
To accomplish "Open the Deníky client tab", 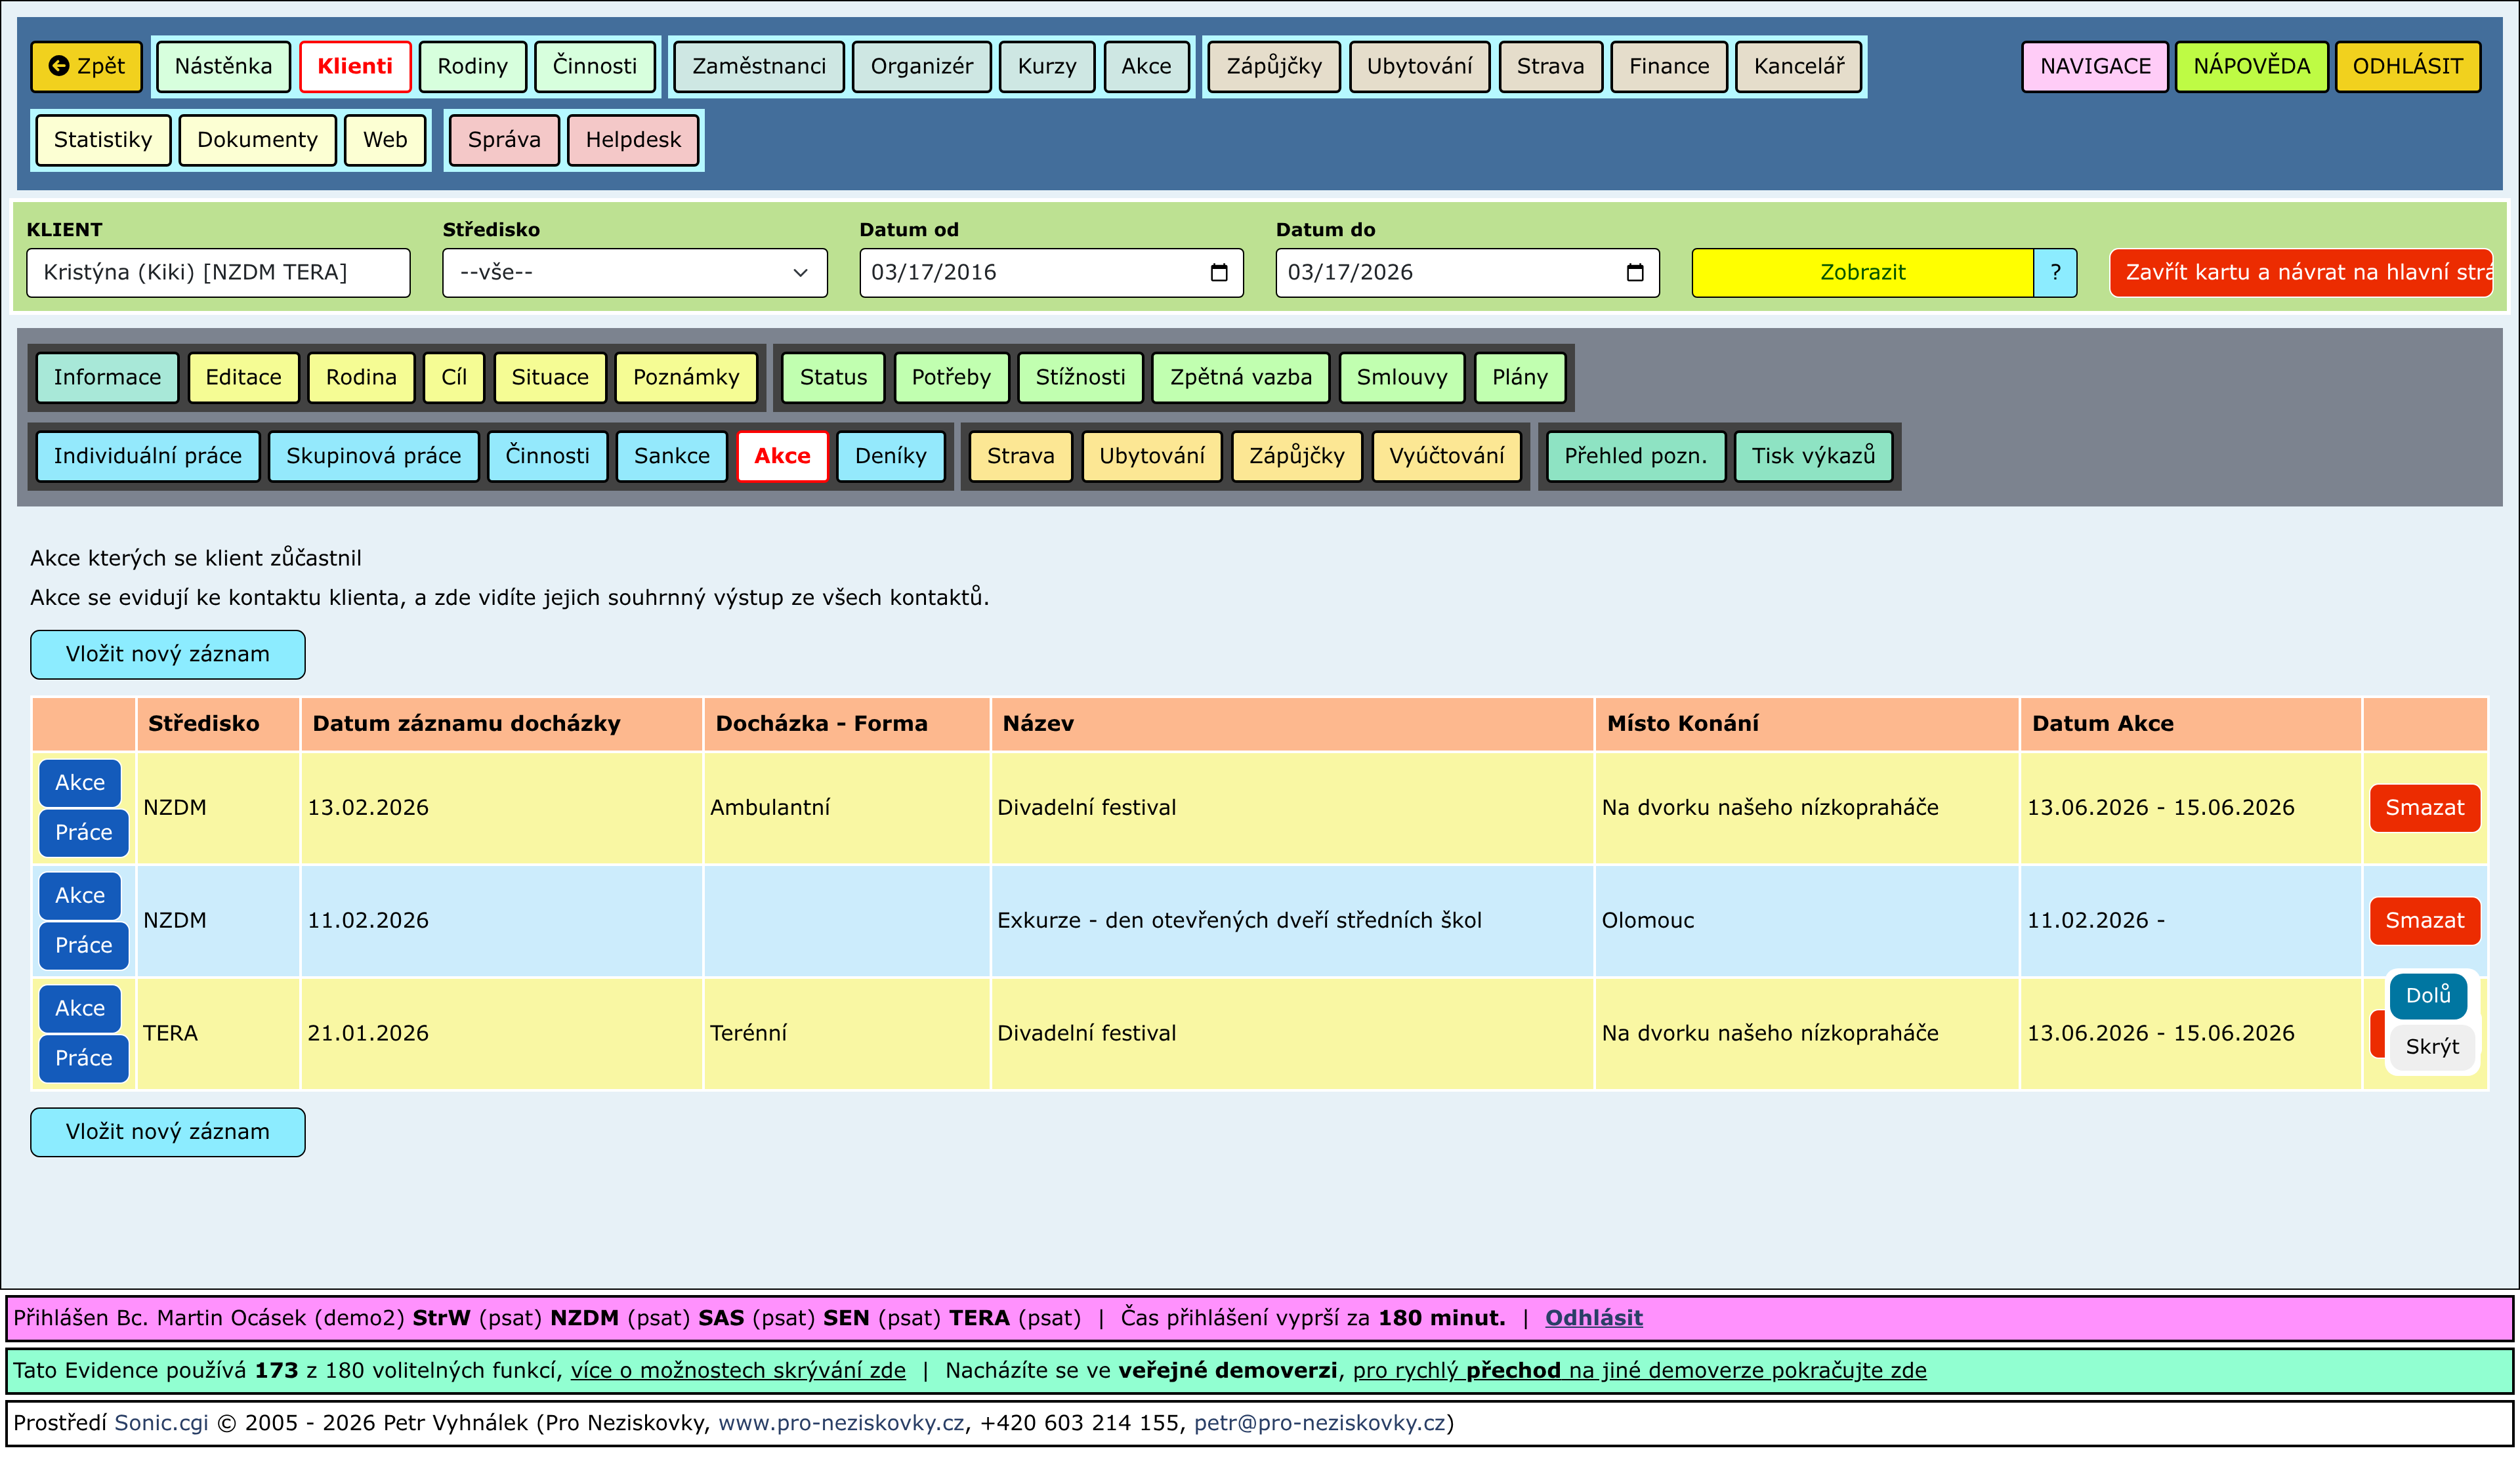I will click(889, 456).
